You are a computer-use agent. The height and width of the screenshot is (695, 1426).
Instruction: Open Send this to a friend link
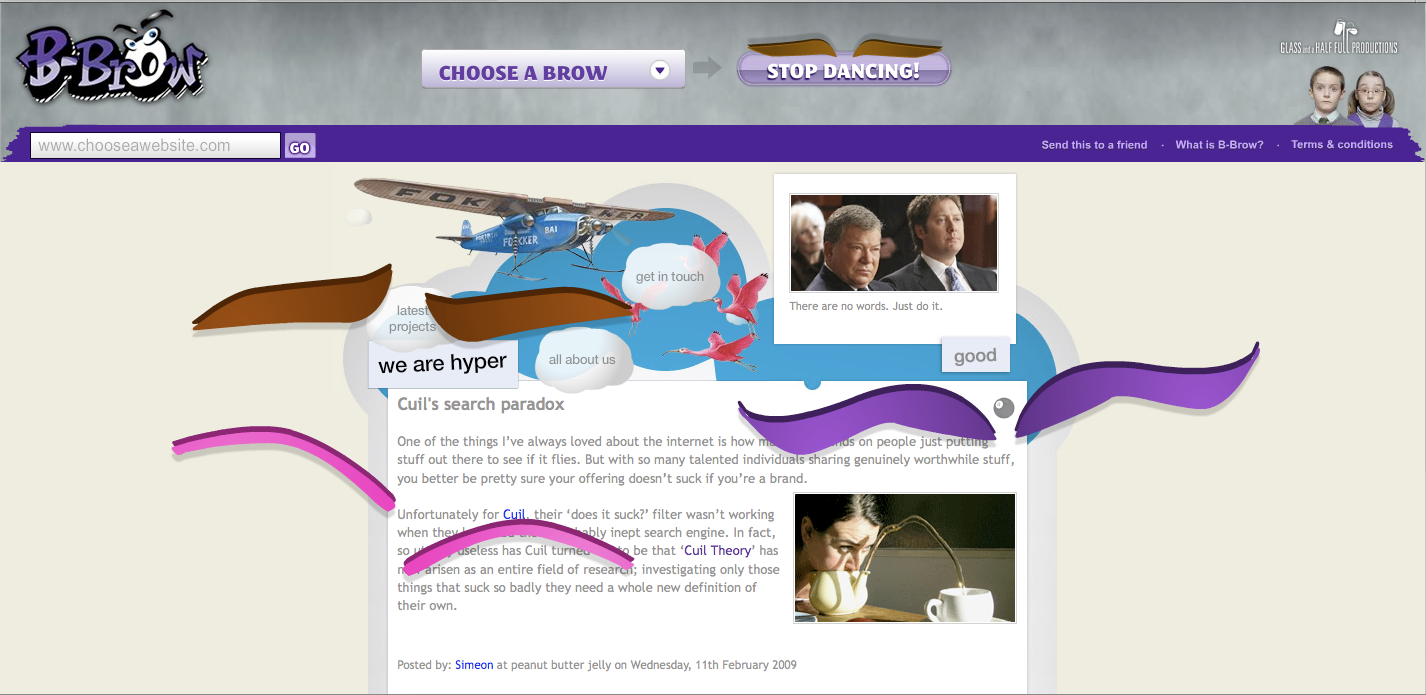click(x=1094, y=145)
